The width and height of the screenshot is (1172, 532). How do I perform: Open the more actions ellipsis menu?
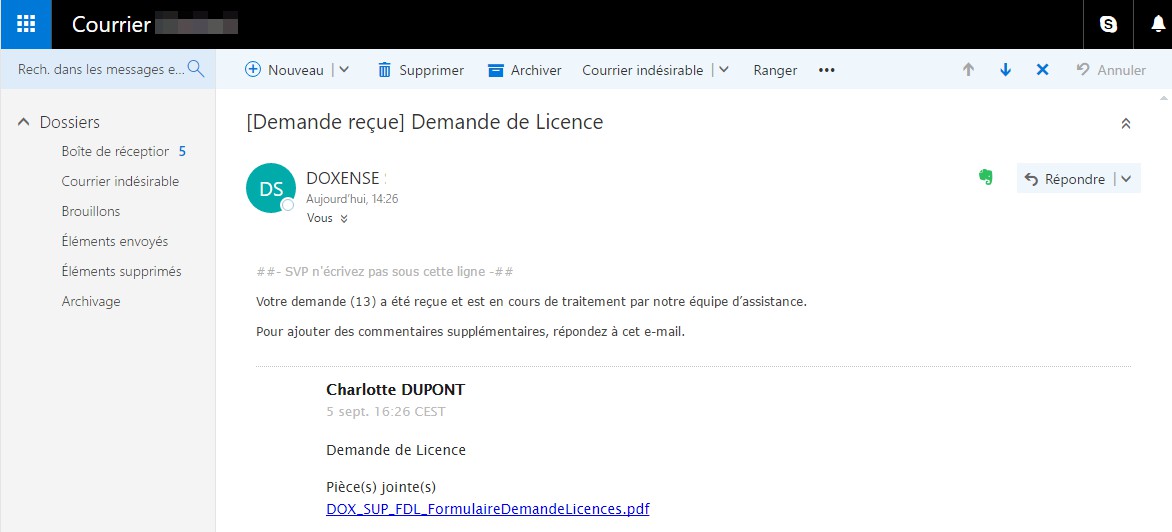[x=826, y=70]
